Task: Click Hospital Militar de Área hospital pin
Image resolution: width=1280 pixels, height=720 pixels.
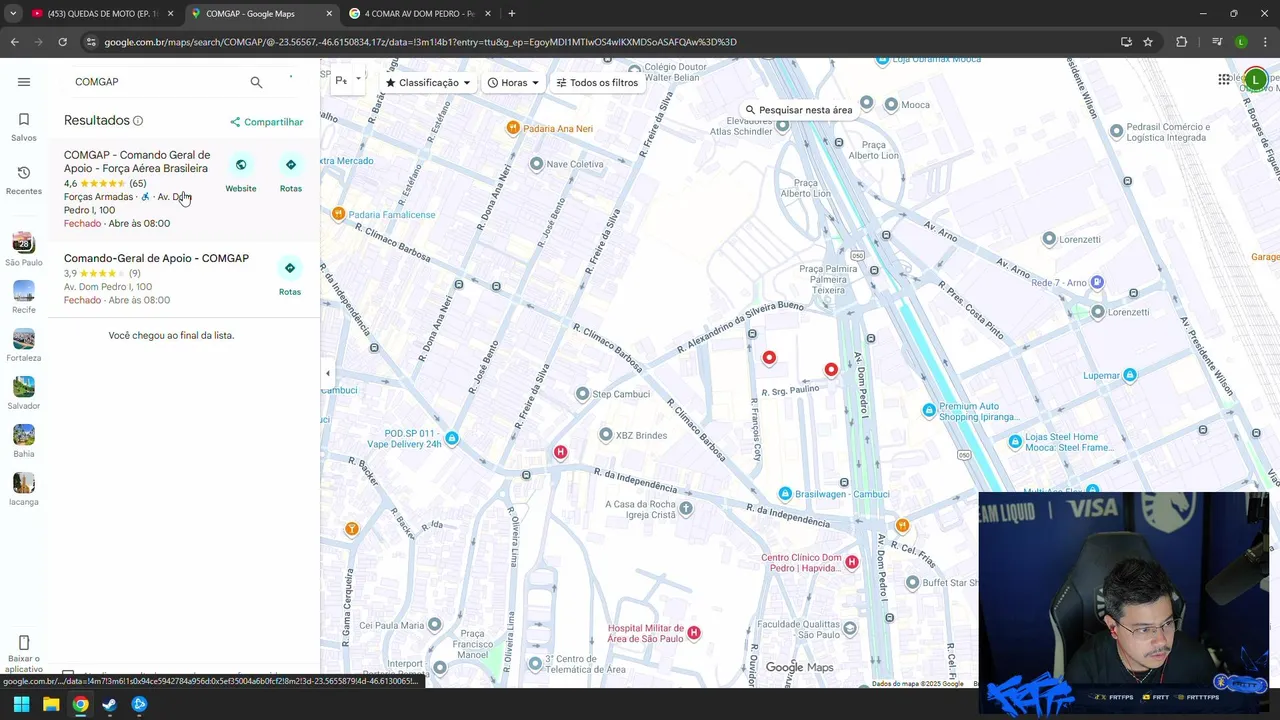Action: [693, 633]
